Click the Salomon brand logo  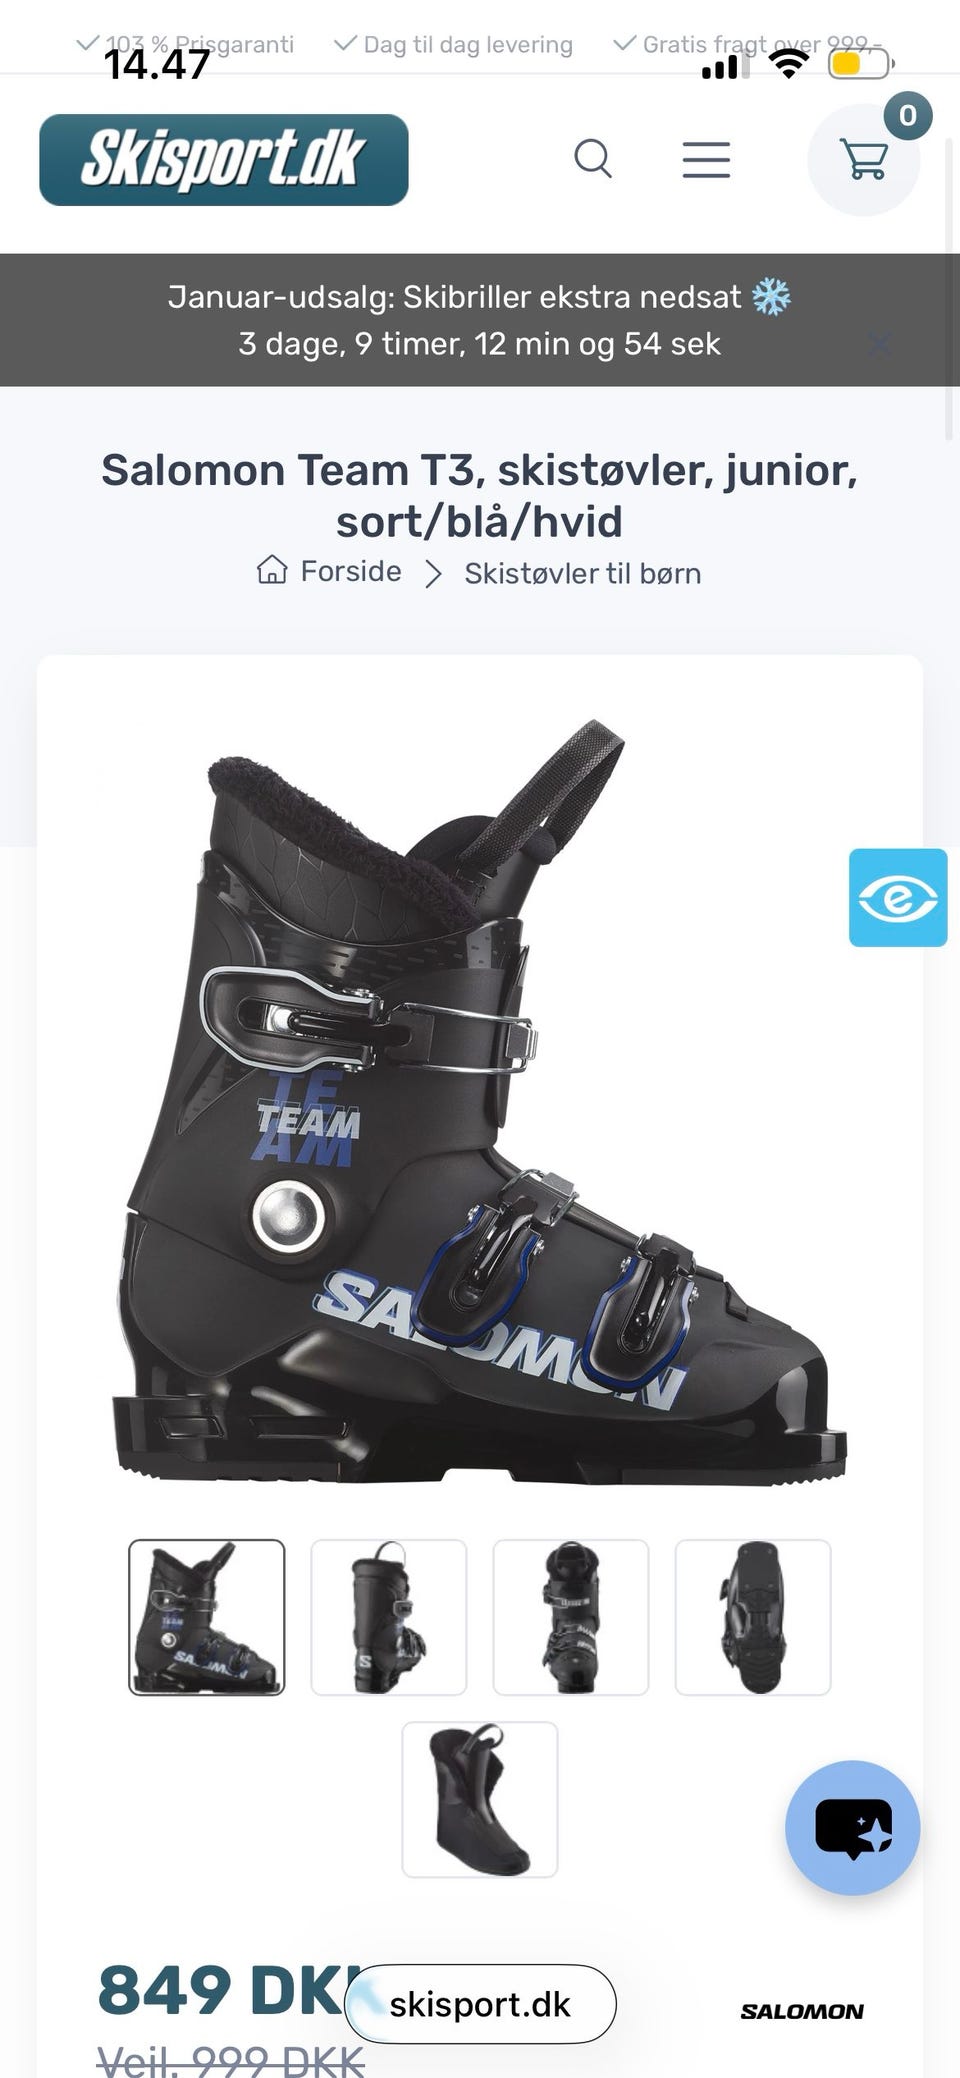tap(802, 2011)
